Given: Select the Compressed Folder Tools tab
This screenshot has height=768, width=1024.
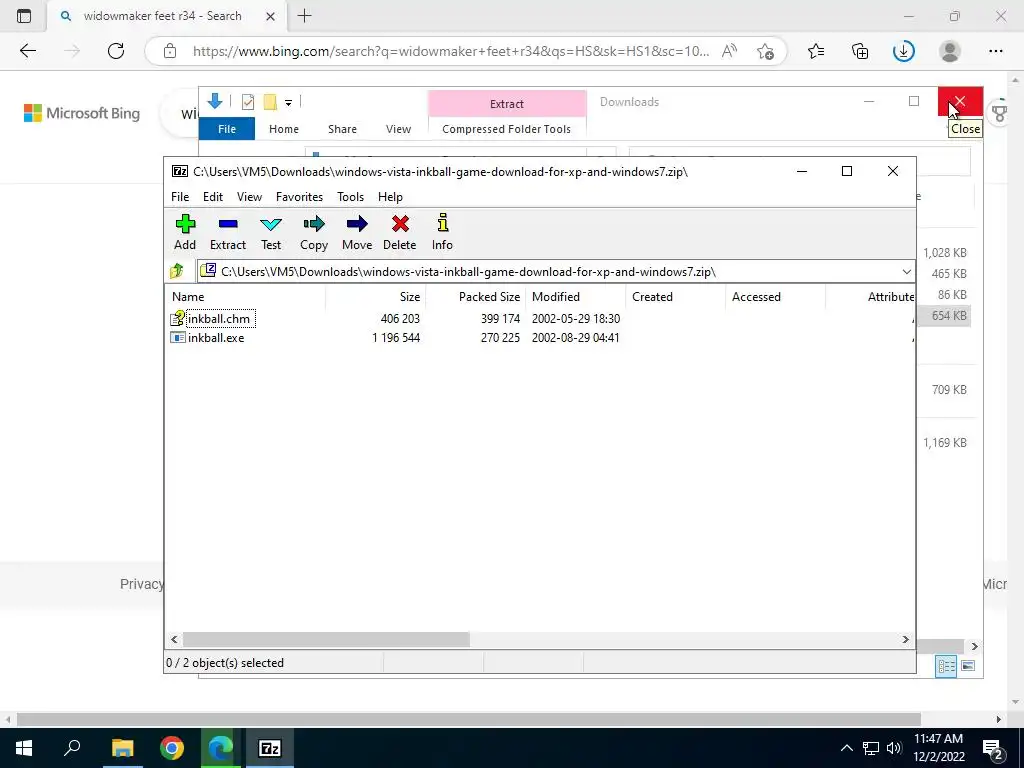Looking at the screenshot, I should [506, 129].
